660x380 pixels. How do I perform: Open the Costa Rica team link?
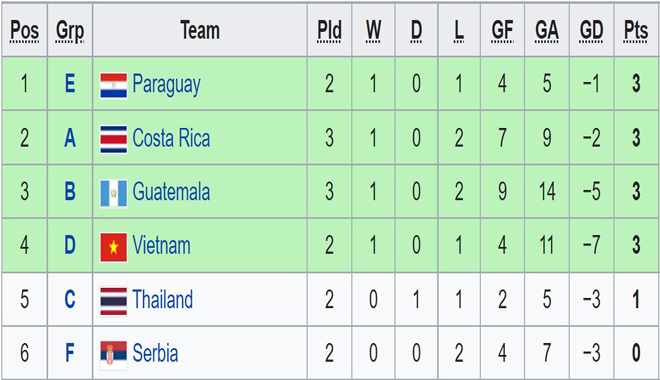tap(171, 138)
